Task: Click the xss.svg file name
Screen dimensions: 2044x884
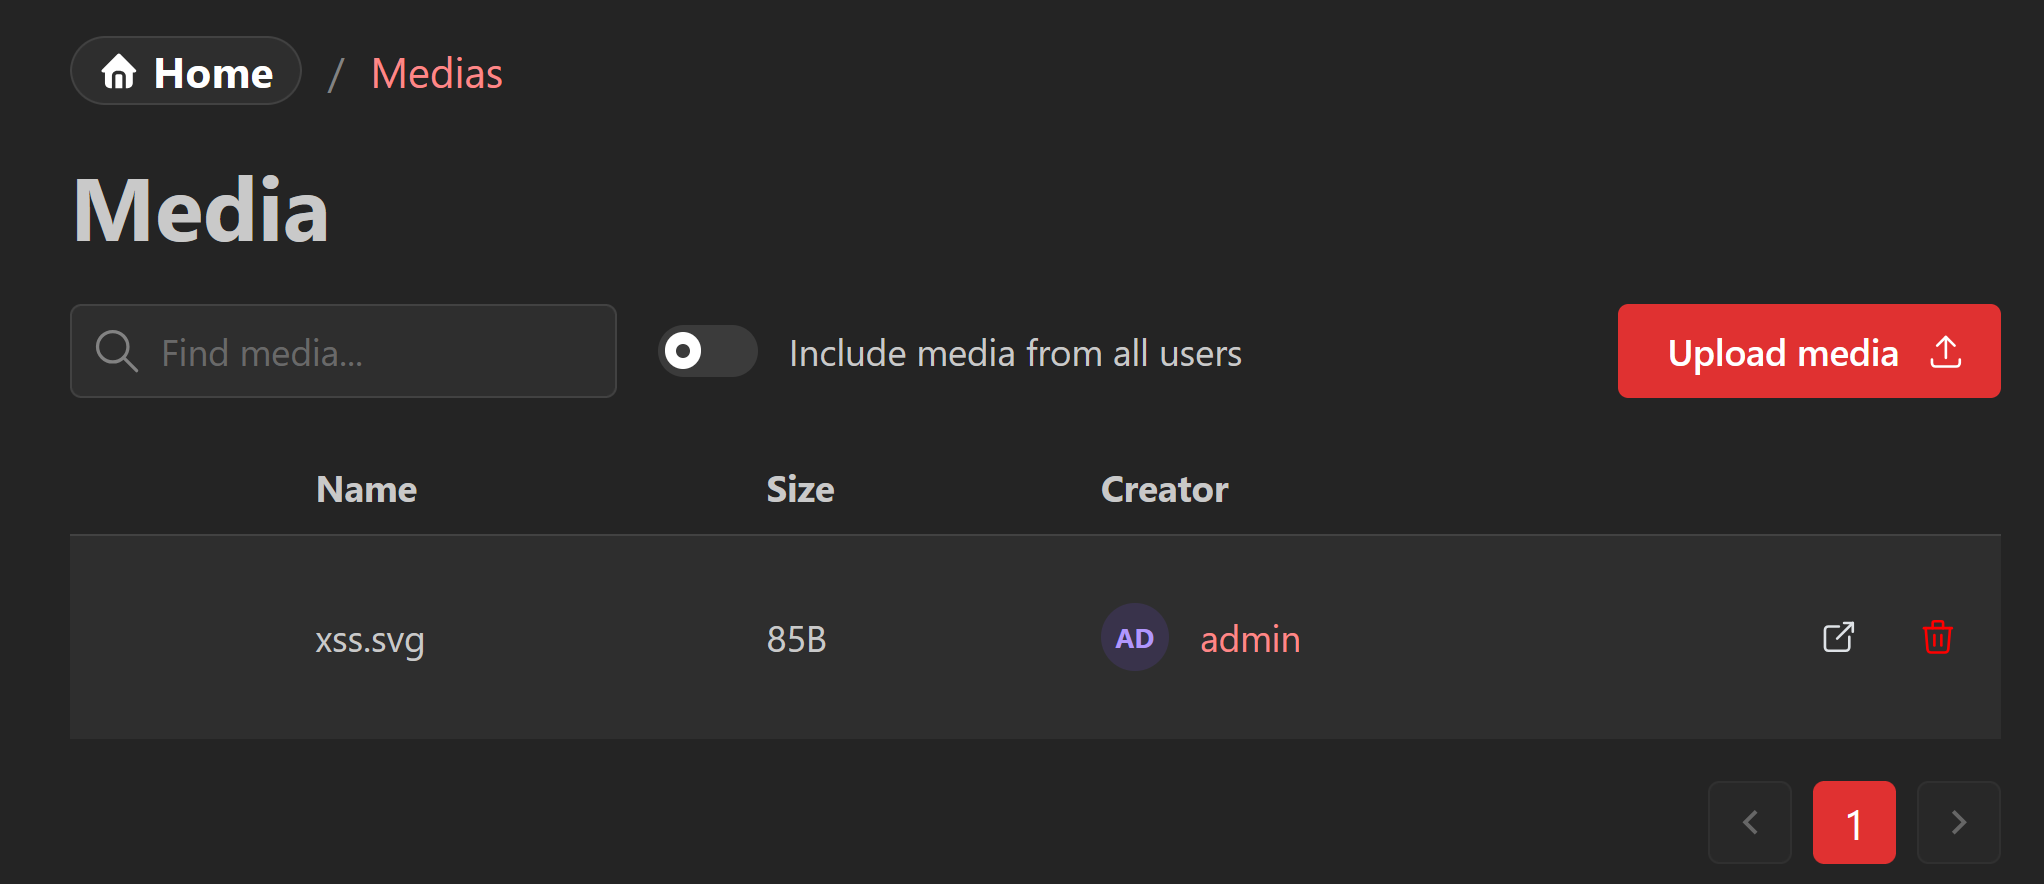Action: coord(369,640)
